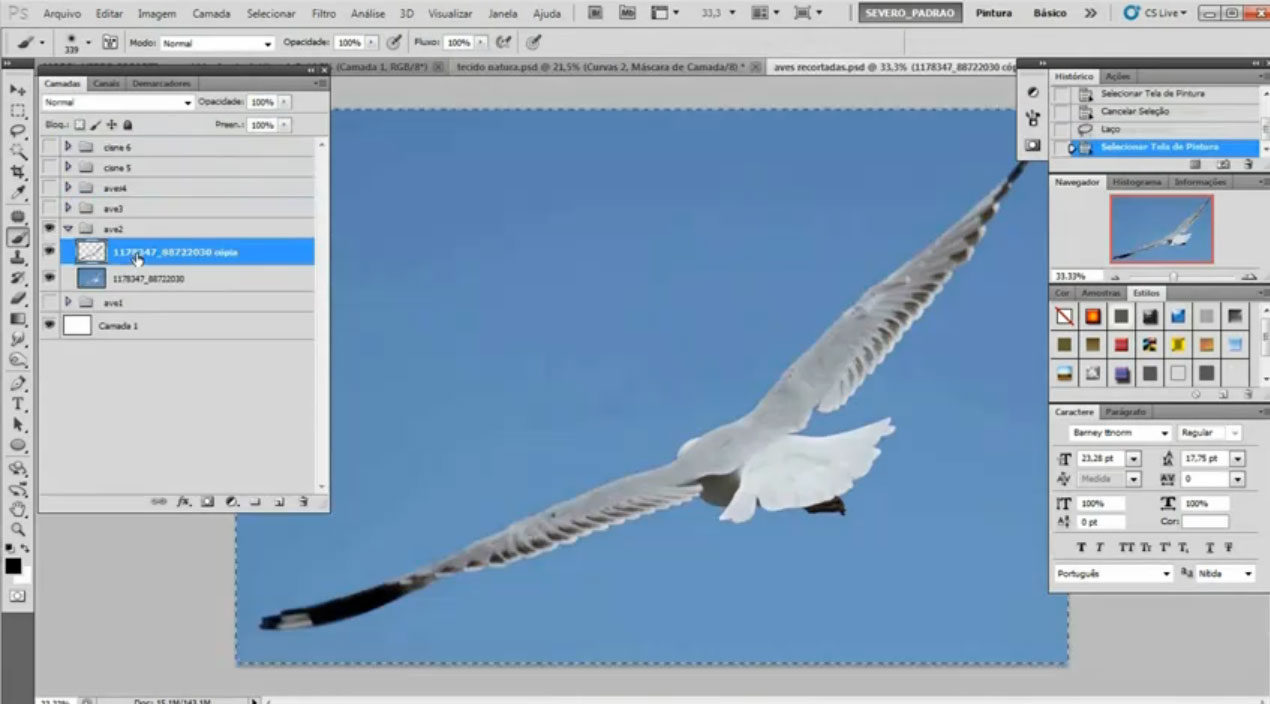Click the black foreground color swatch
This screenshot has width=1270, height=704.
click(13, 567)
